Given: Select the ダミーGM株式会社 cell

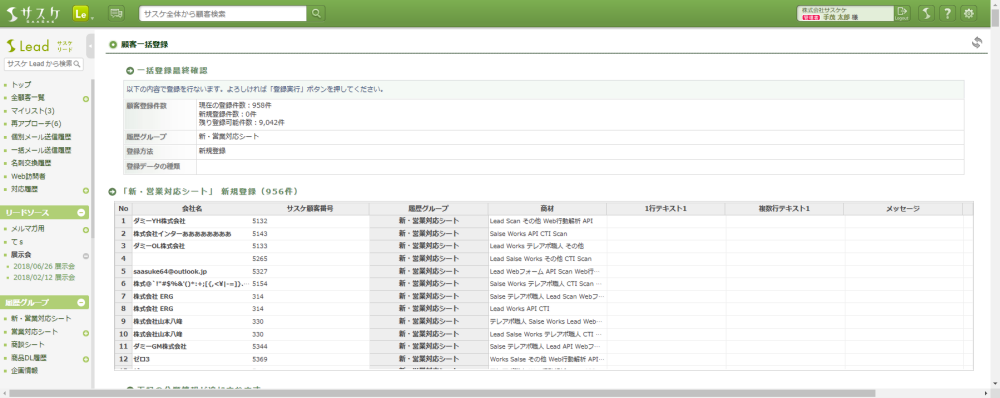Looking at the screenshot, I should 192,346.
